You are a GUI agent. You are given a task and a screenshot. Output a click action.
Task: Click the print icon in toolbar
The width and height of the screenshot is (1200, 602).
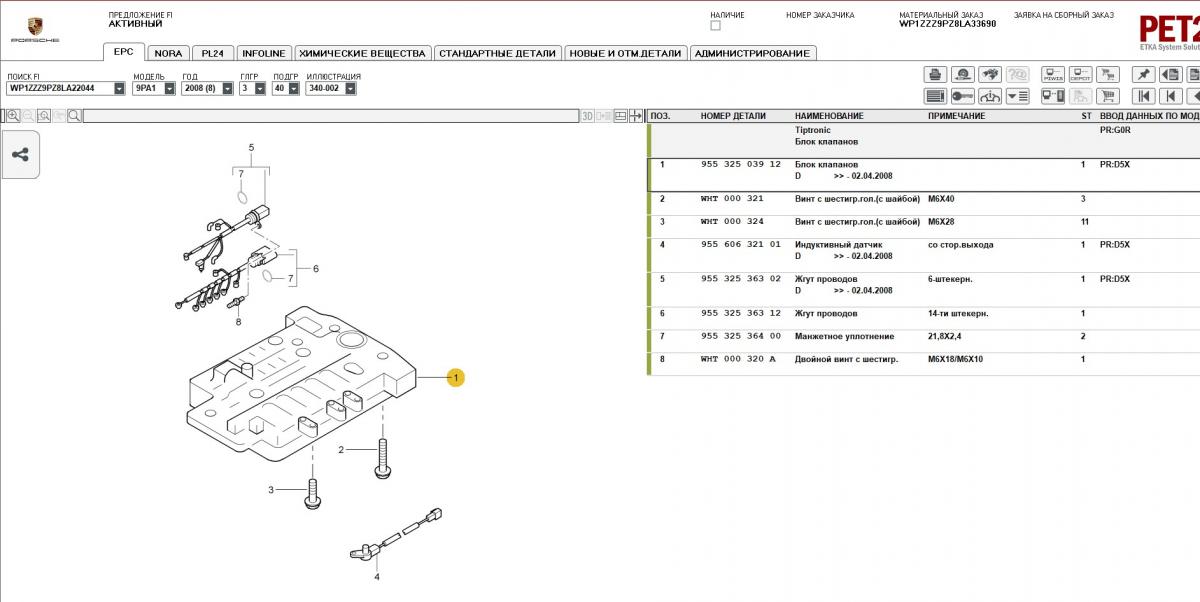(x=935, y=74)
